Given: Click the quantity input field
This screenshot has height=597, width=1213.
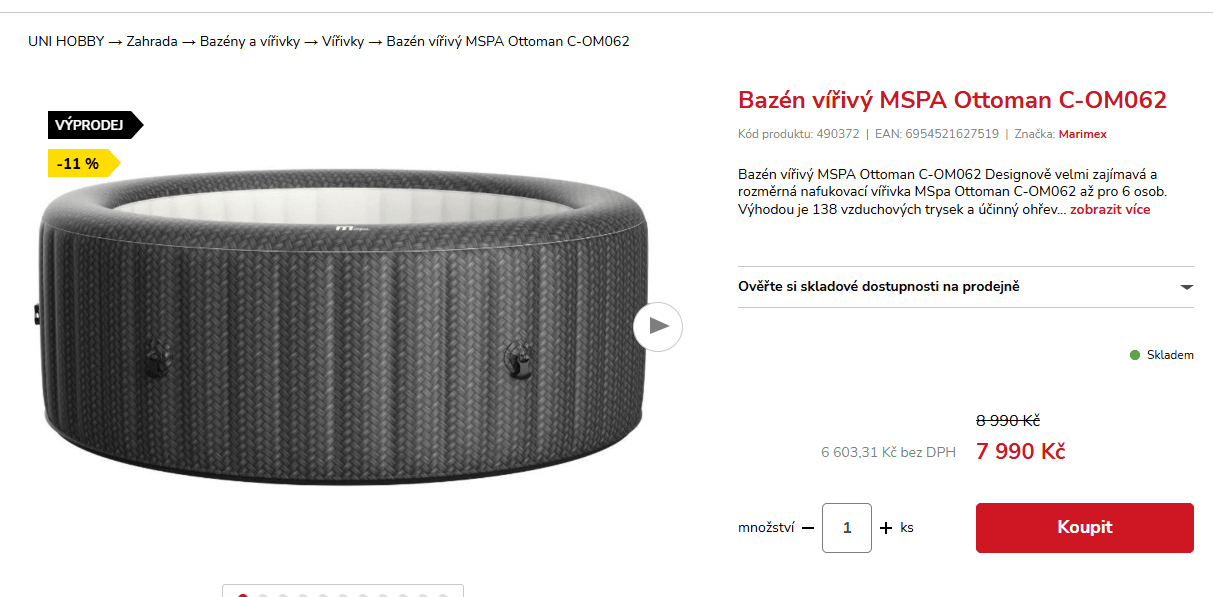Looking at the screenshot, I should click(x=847, y=528).
